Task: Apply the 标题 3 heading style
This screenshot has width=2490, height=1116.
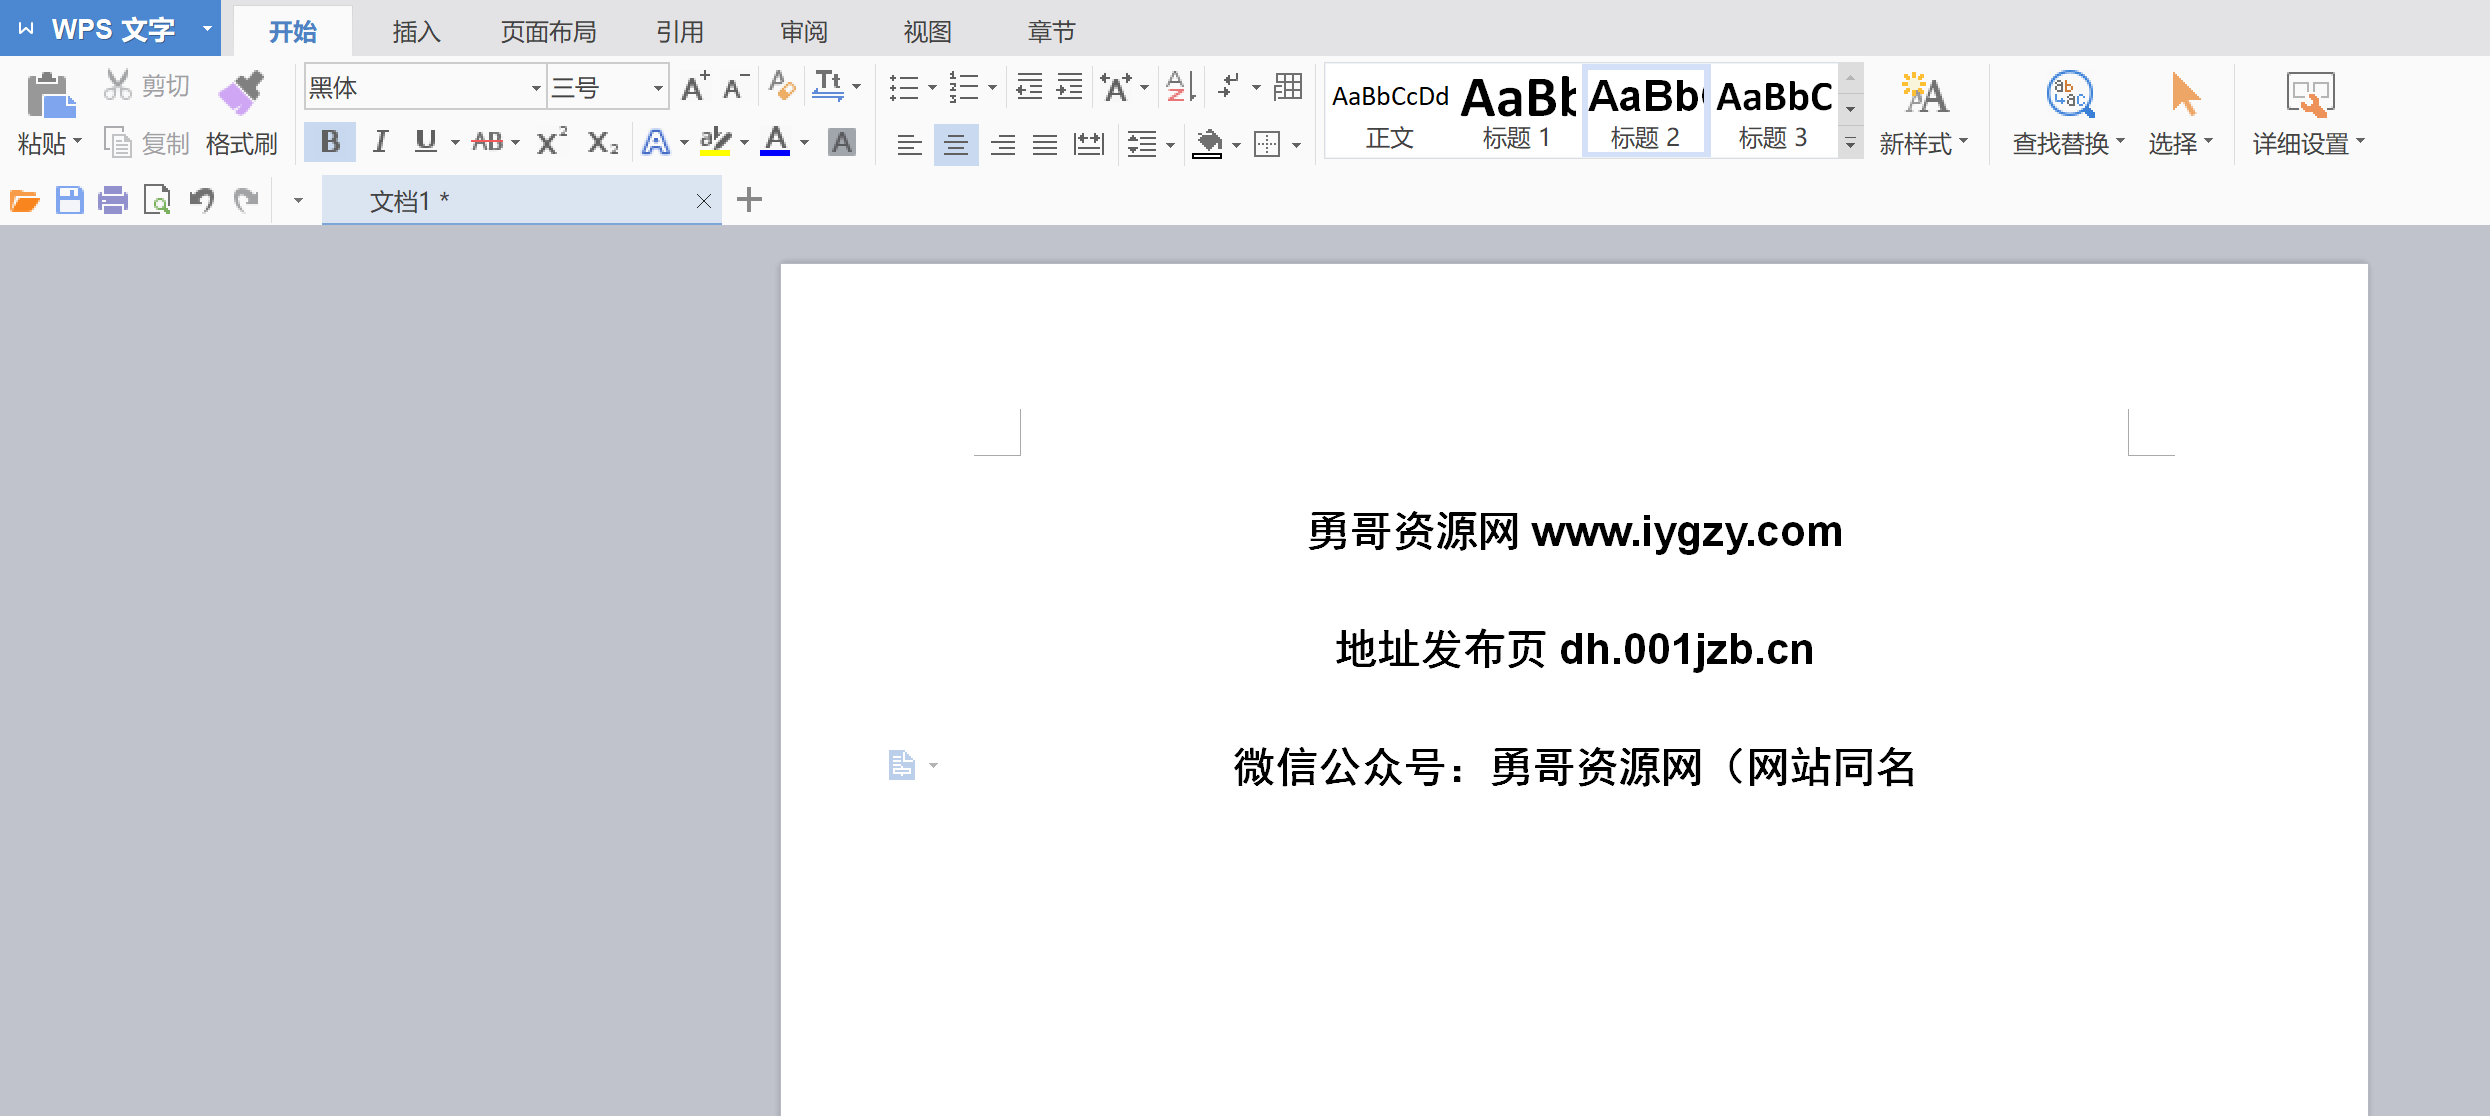Action: (x=1773, y=112)
